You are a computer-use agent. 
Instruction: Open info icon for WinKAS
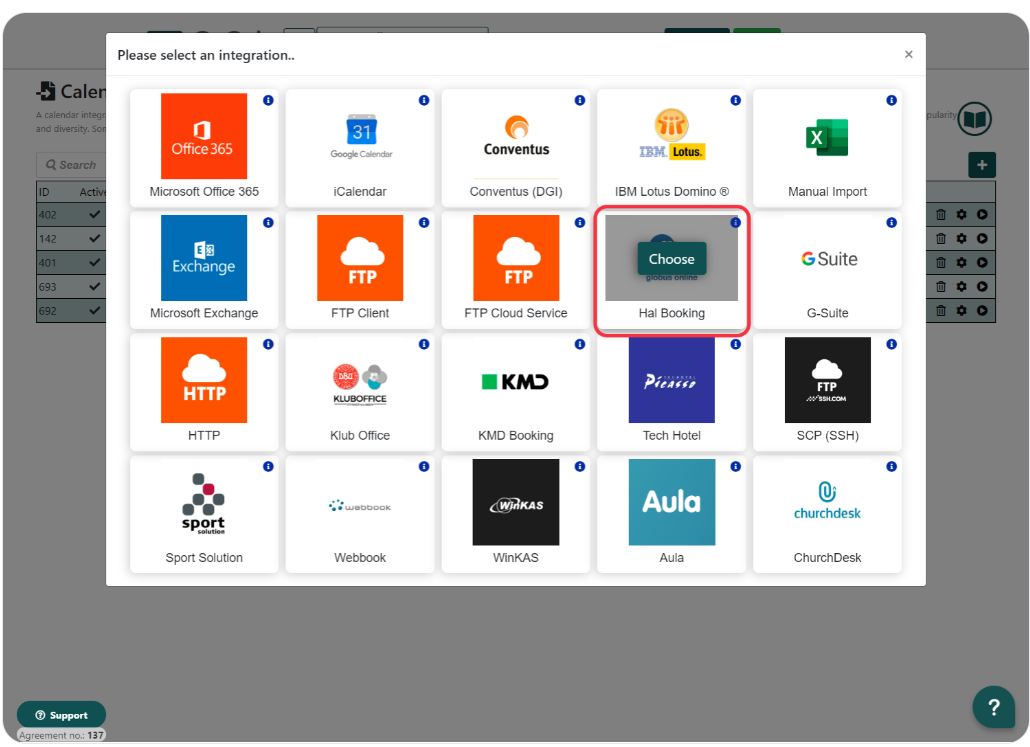click(579, 466)
